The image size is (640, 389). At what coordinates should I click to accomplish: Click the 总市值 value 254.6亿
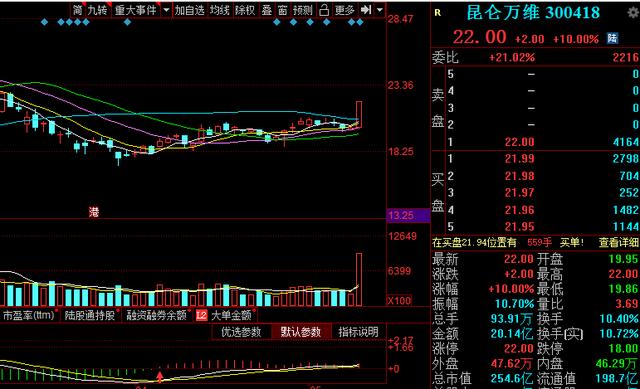(x=512, y=378)
